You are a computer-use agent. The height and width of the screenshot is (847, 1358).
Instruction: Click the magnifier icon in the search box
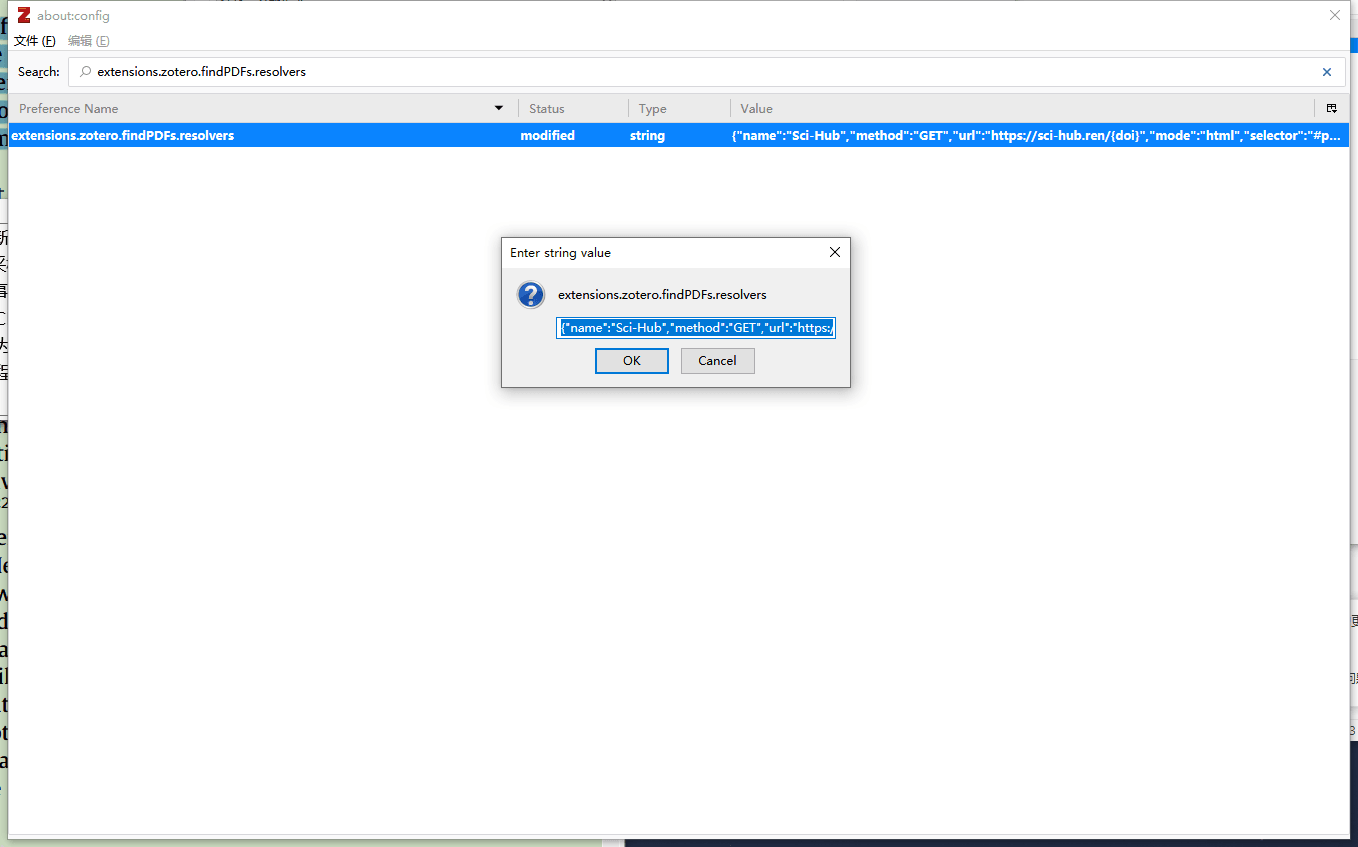coord(85,72)
